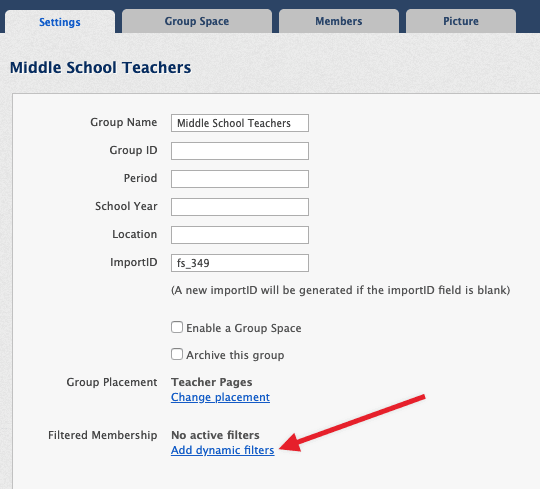The width and height of the screenshot is (540, 489).
Task: Click the Location text box
Action: point(240,235)
